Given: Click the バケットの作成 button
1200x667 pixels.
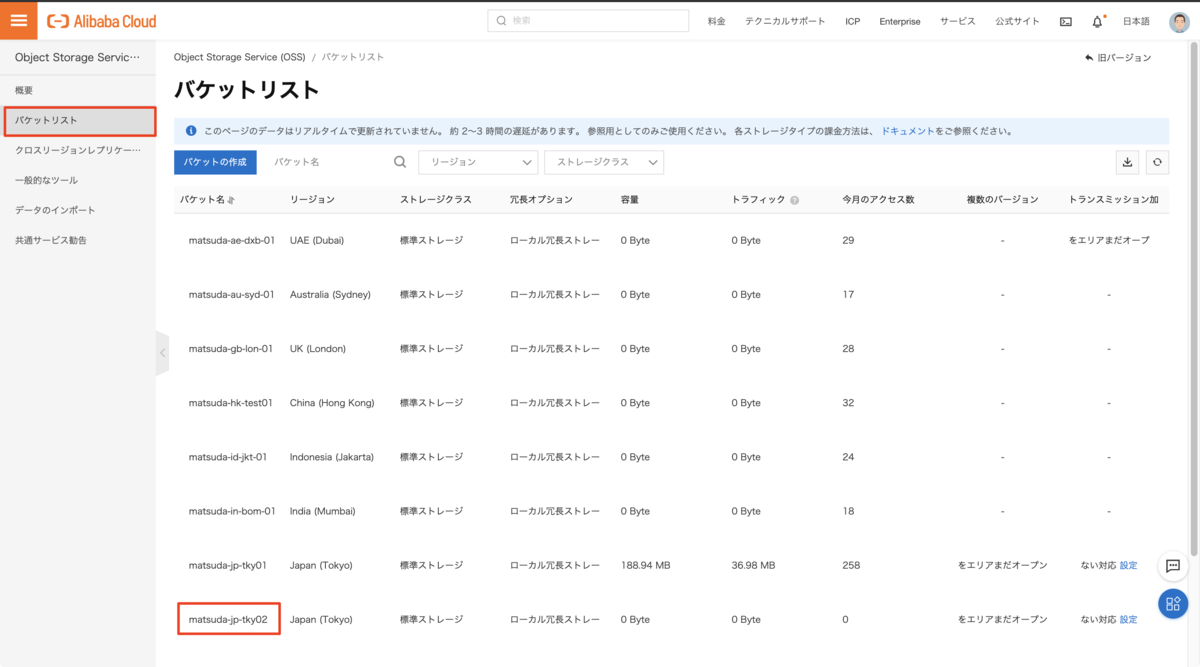Looking at the screenshot, I should pos(215,162).
